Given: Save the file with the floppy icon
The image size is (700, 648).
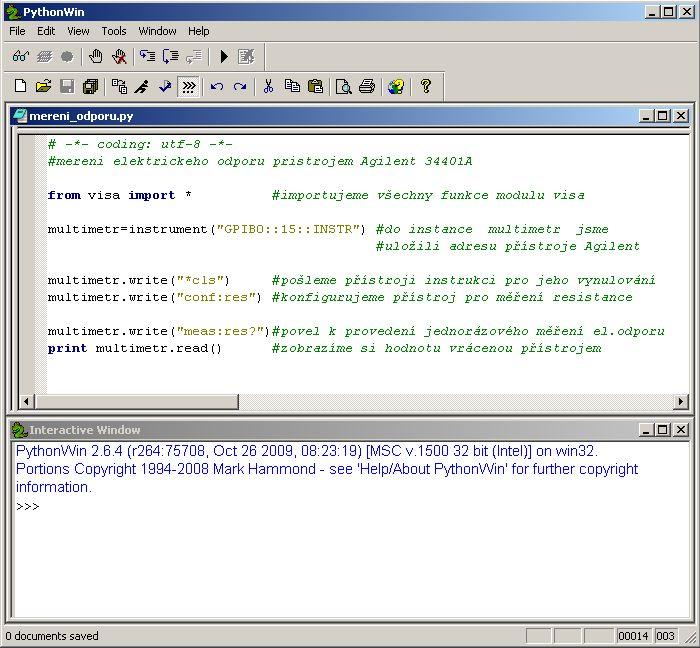Looking at the screenshot, I should click(x=67, y=86).
